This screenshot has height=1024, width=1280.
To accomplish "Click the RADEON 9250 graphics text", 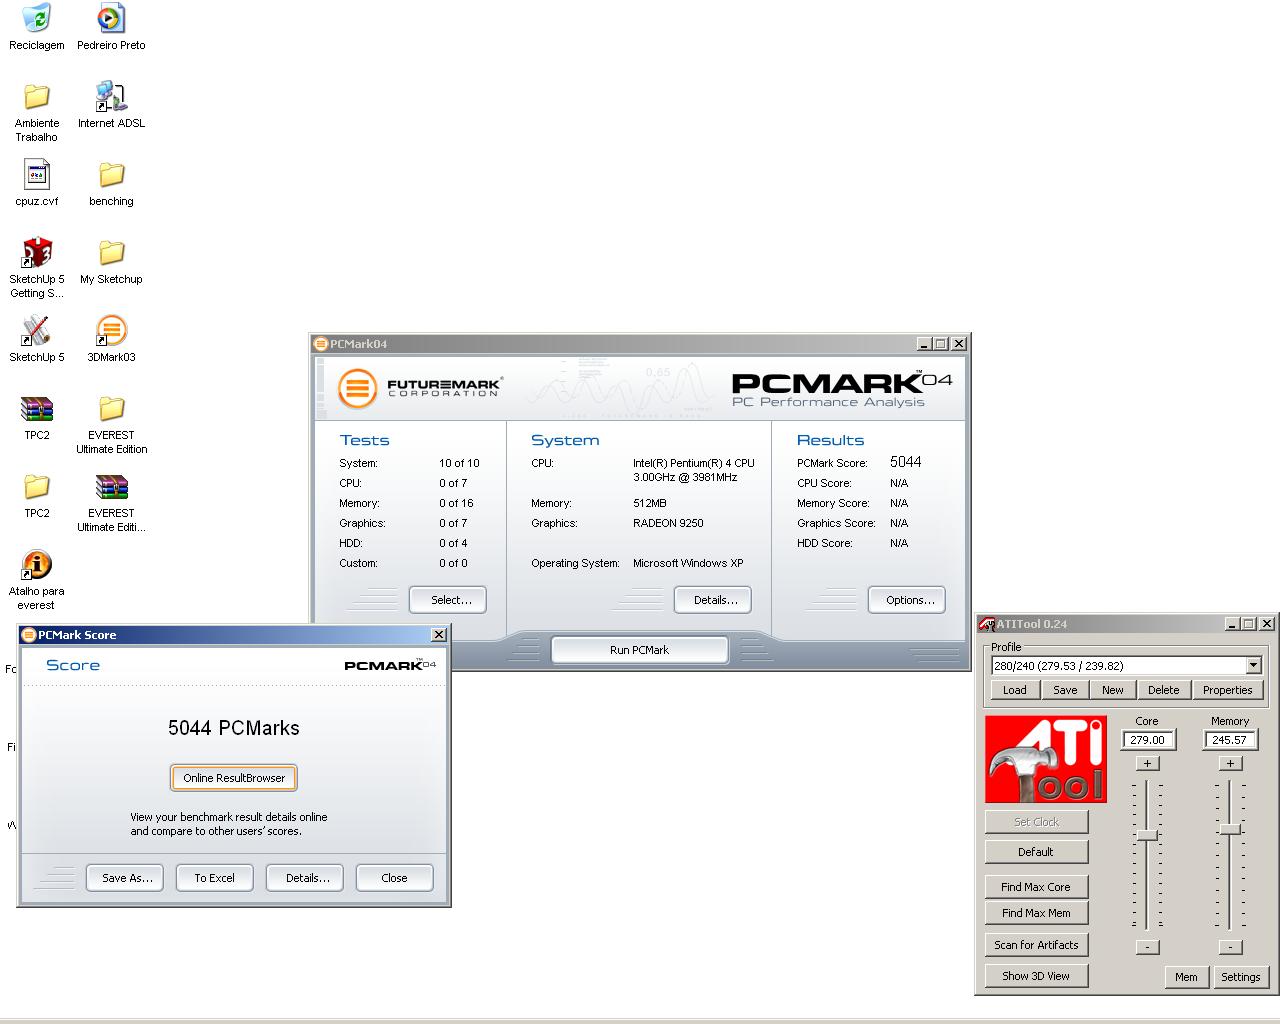I will point(668,523).
